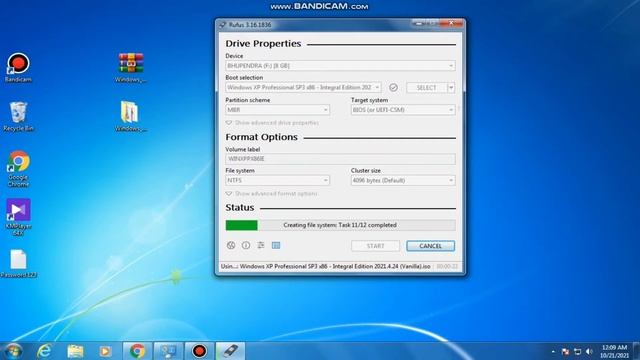Click the taskbar clock showing 12:09 AM
The width and height of the screenshot is (640, 360).
pyautogui.click(x=614, y=351)
